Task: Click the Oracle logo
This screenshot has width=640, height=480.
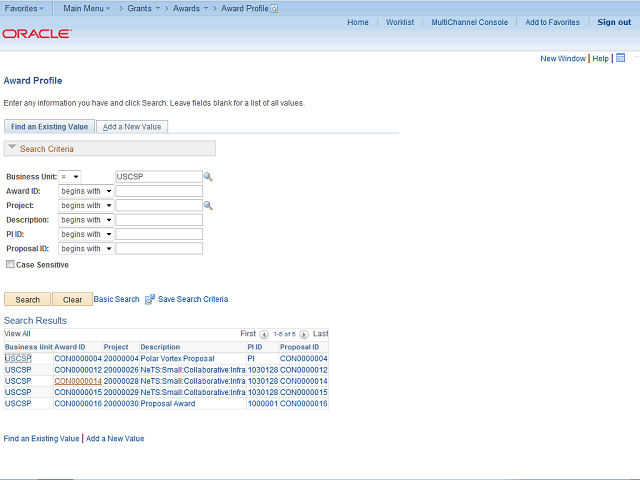Action: pos(37,33)
